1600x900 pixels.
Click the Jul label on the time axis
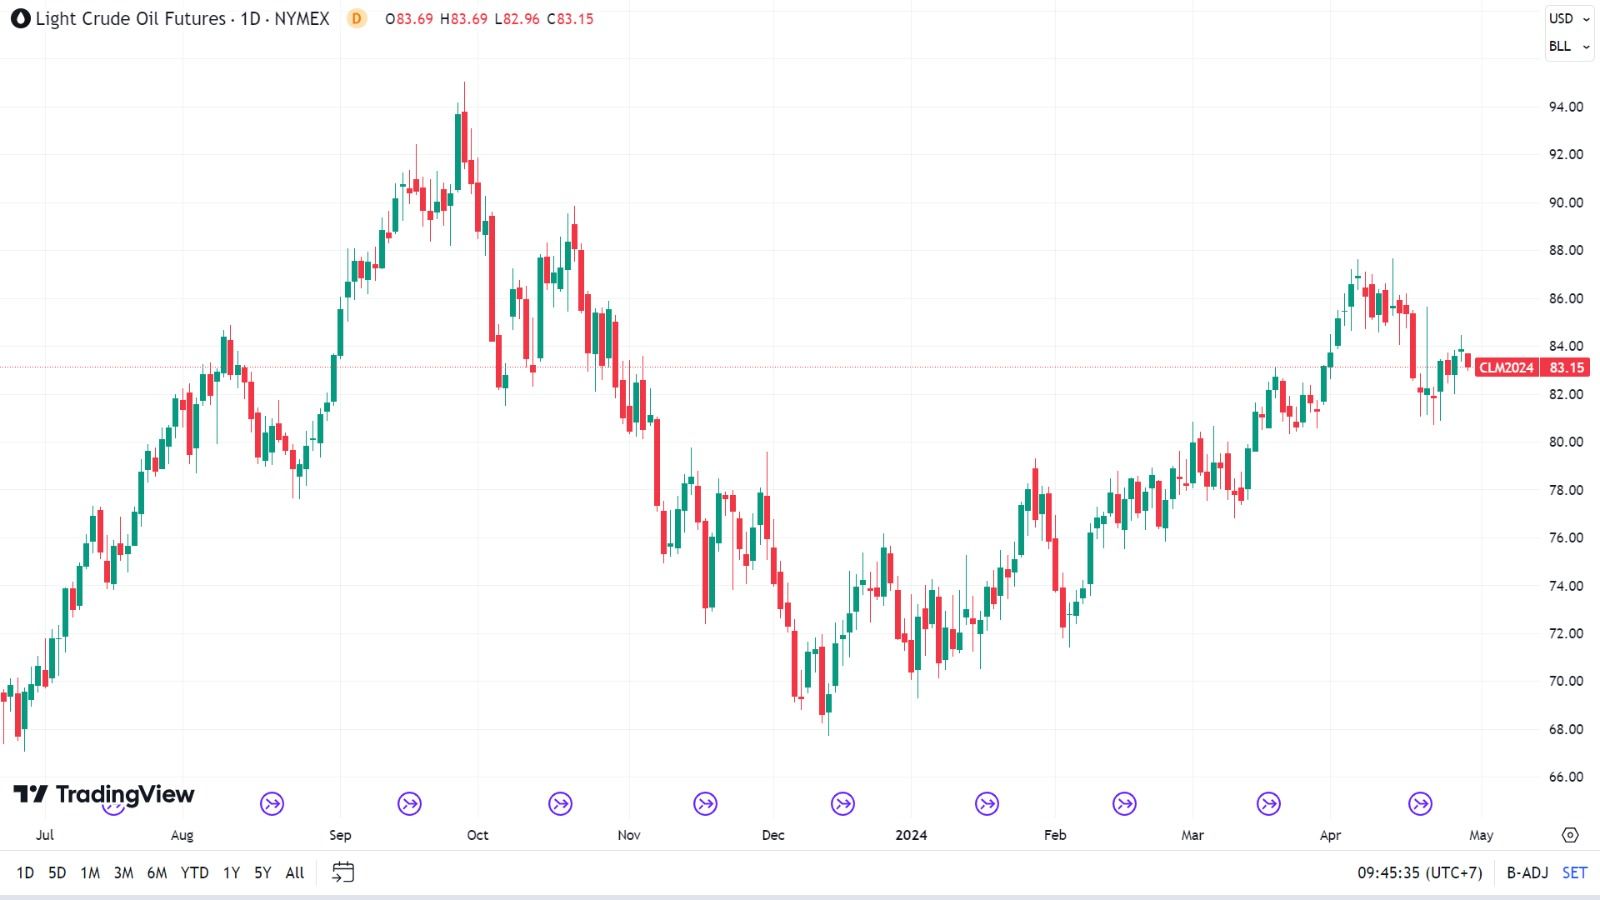pyautogui.click(x=44, y=835)
